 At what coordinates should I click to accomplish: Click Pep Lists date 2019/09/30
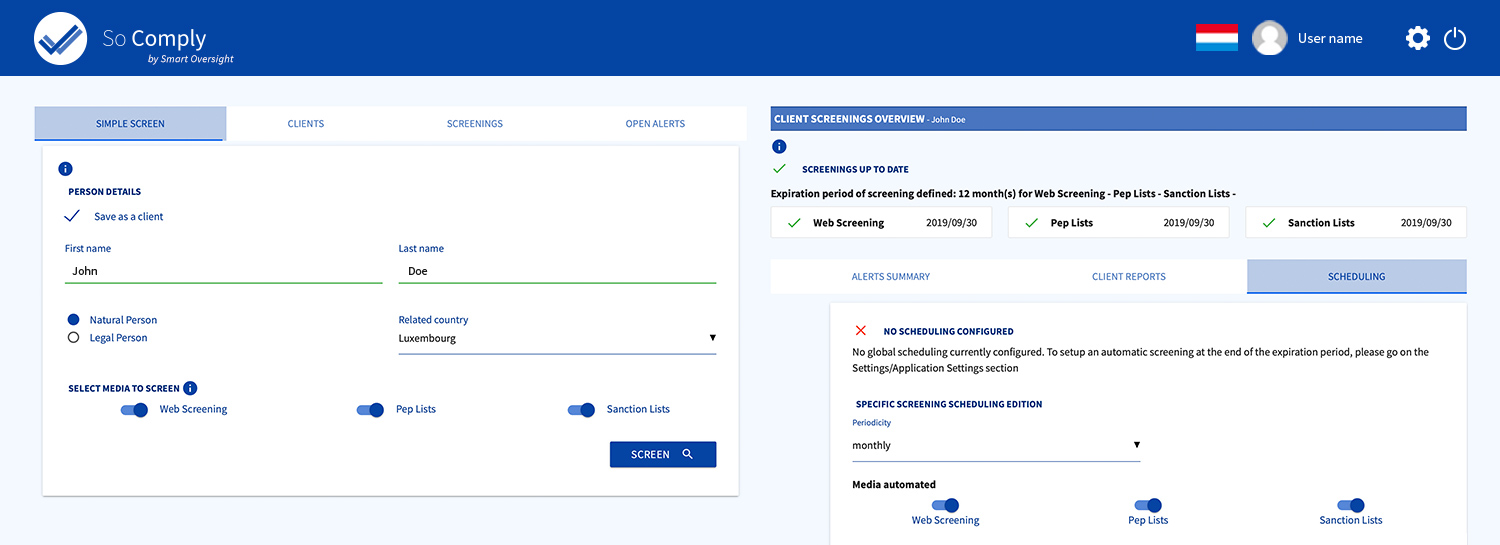pyautogui.click(x=1189, y=223)
